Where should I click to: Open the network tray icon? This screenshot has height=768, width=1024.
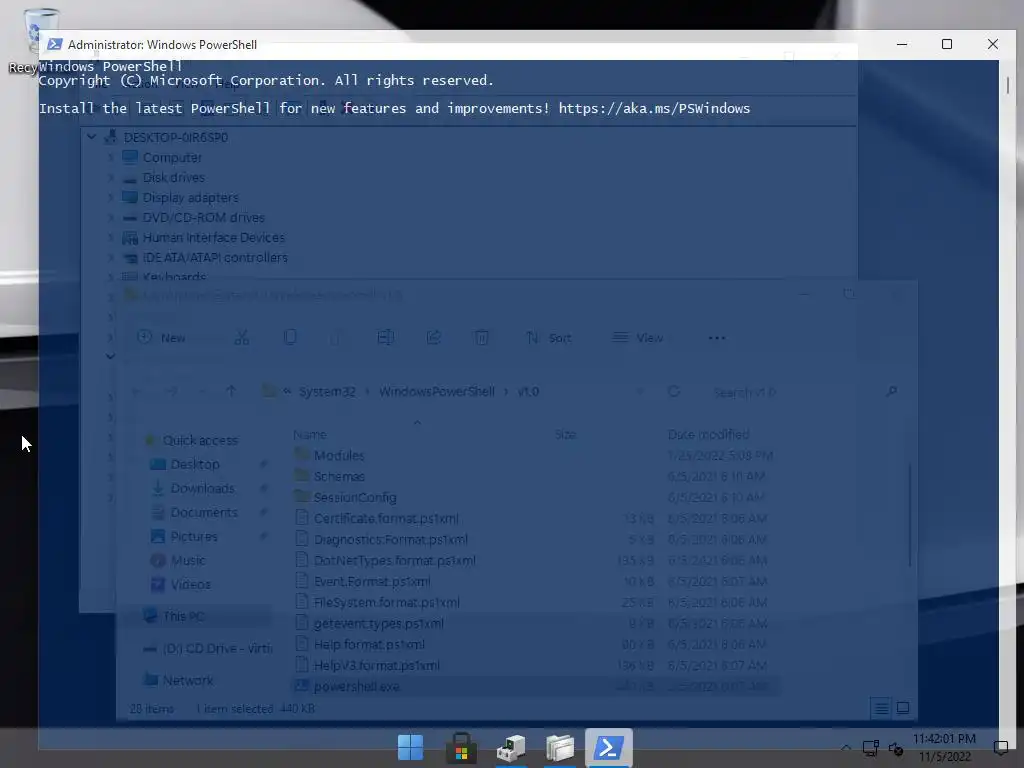click(871, 748)
